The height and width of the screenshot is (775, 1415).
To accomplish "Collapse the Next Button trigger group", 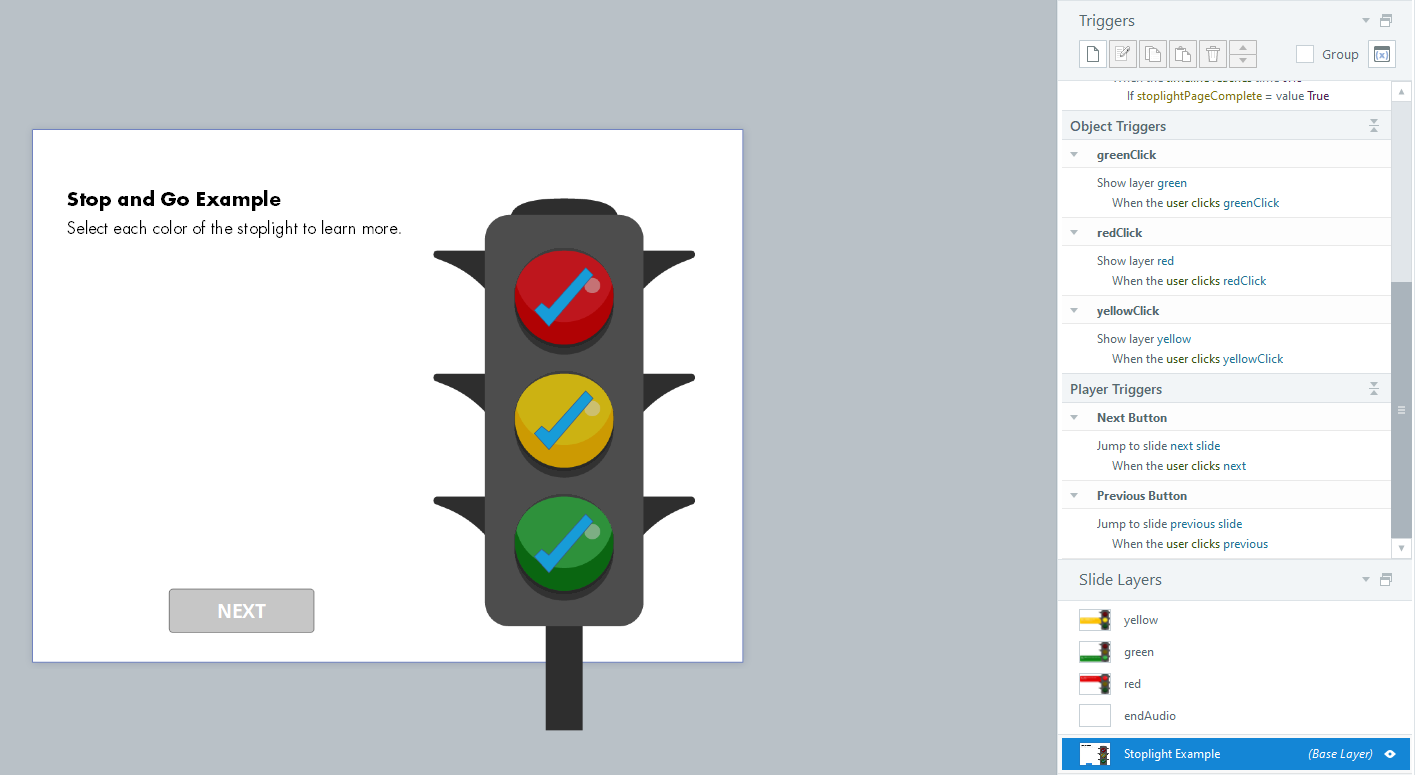I will pyautogui.click(x=1074, y=417).
